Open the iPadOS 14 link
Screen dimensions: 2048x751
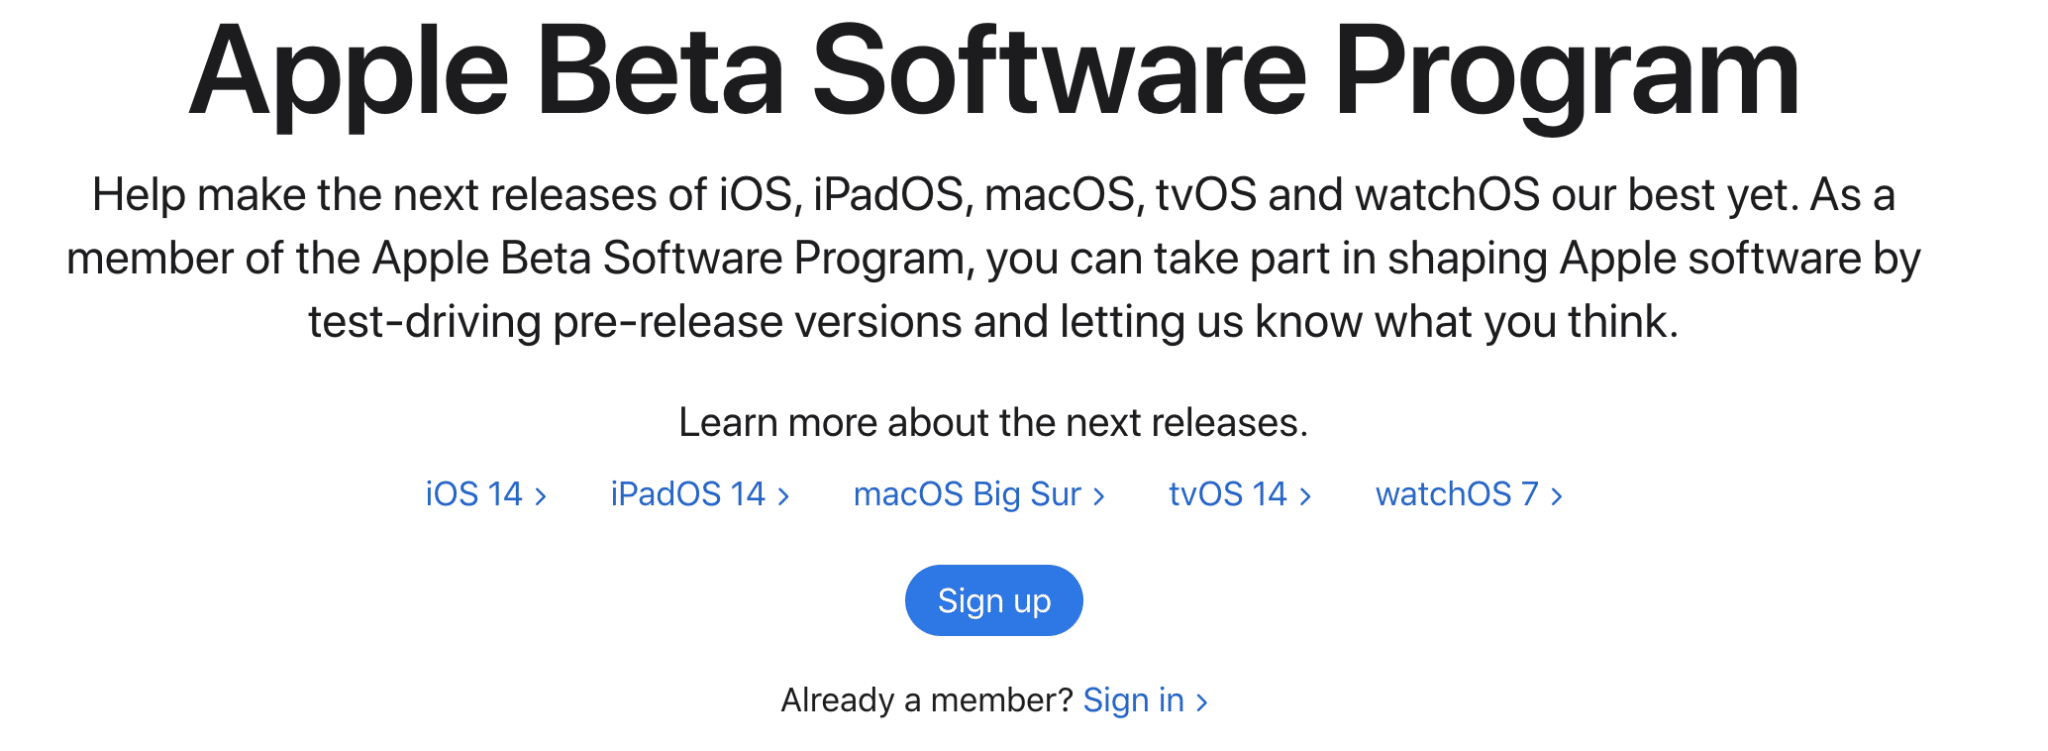687,494
